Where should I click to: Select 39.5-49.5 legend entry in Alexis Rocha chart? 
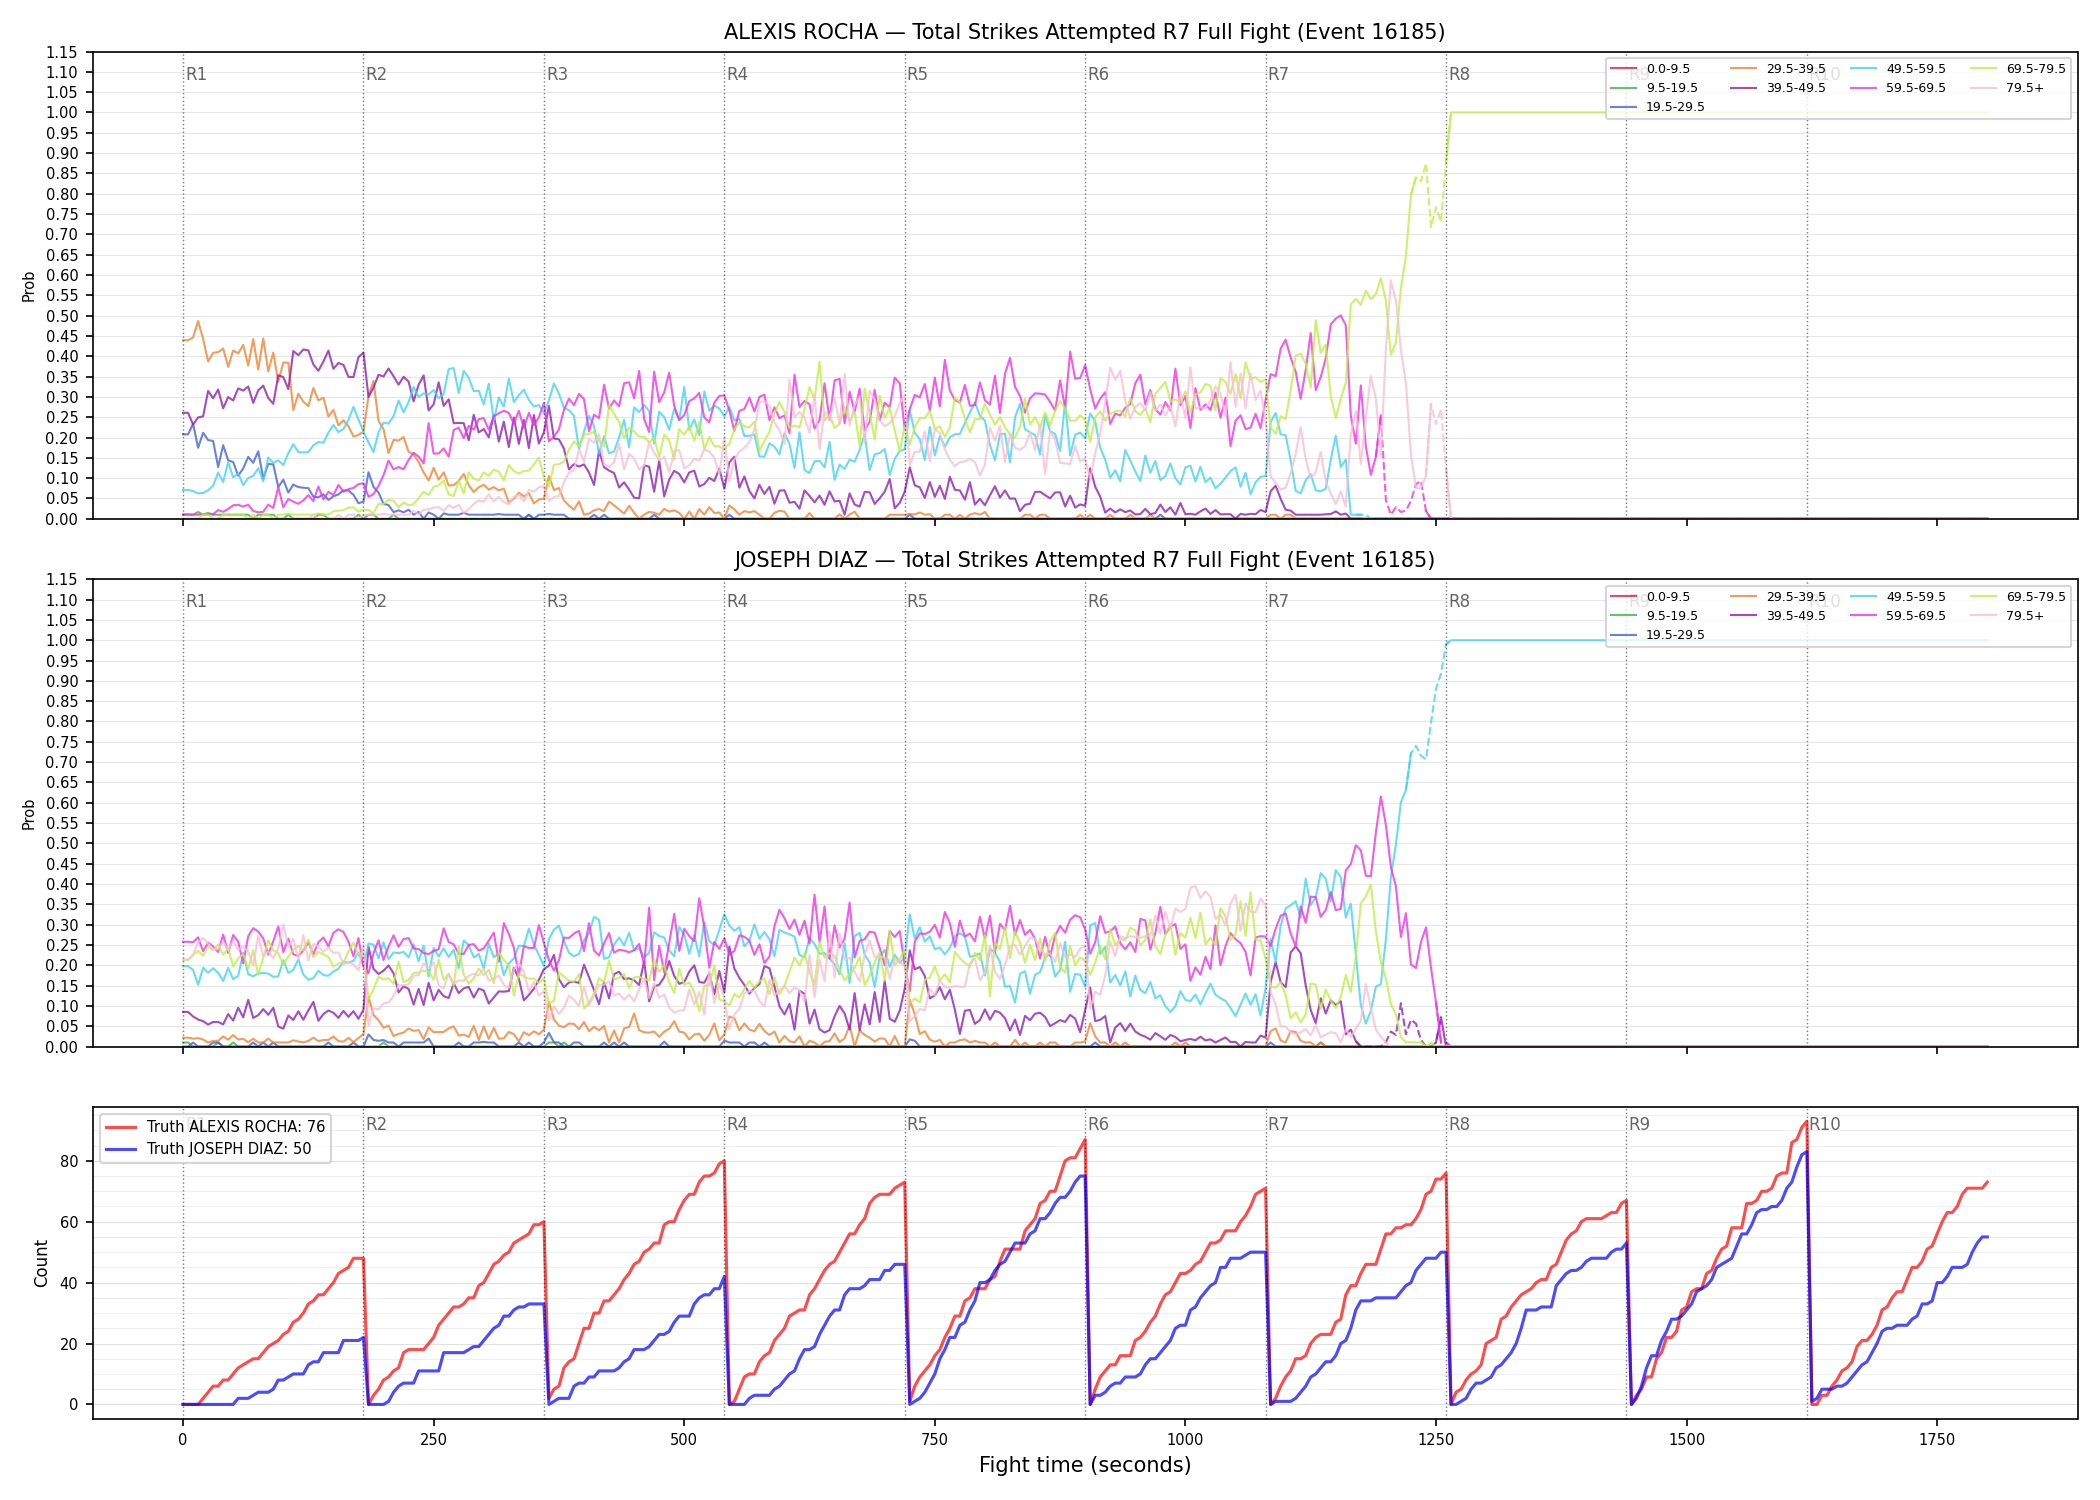[1778, 88]
